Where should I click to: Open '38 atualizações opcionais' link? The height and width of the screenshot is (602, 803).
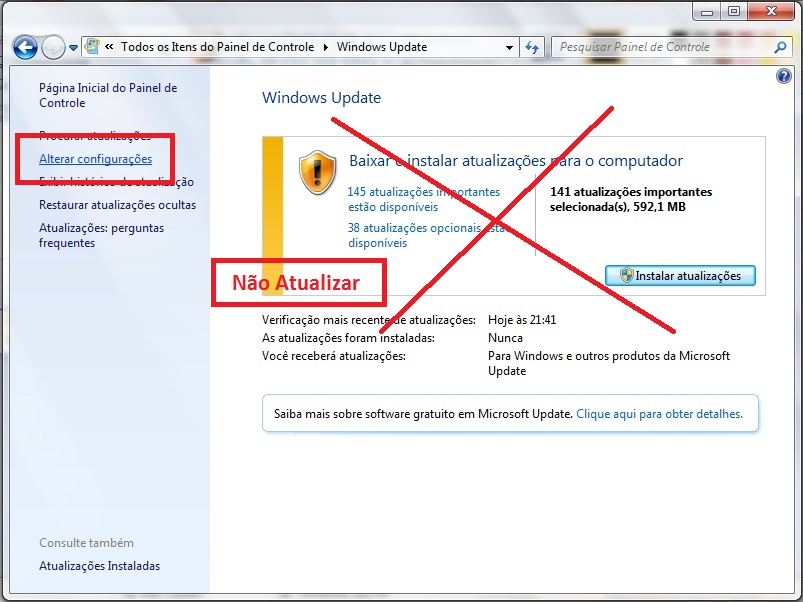click(x=427, y=235)
